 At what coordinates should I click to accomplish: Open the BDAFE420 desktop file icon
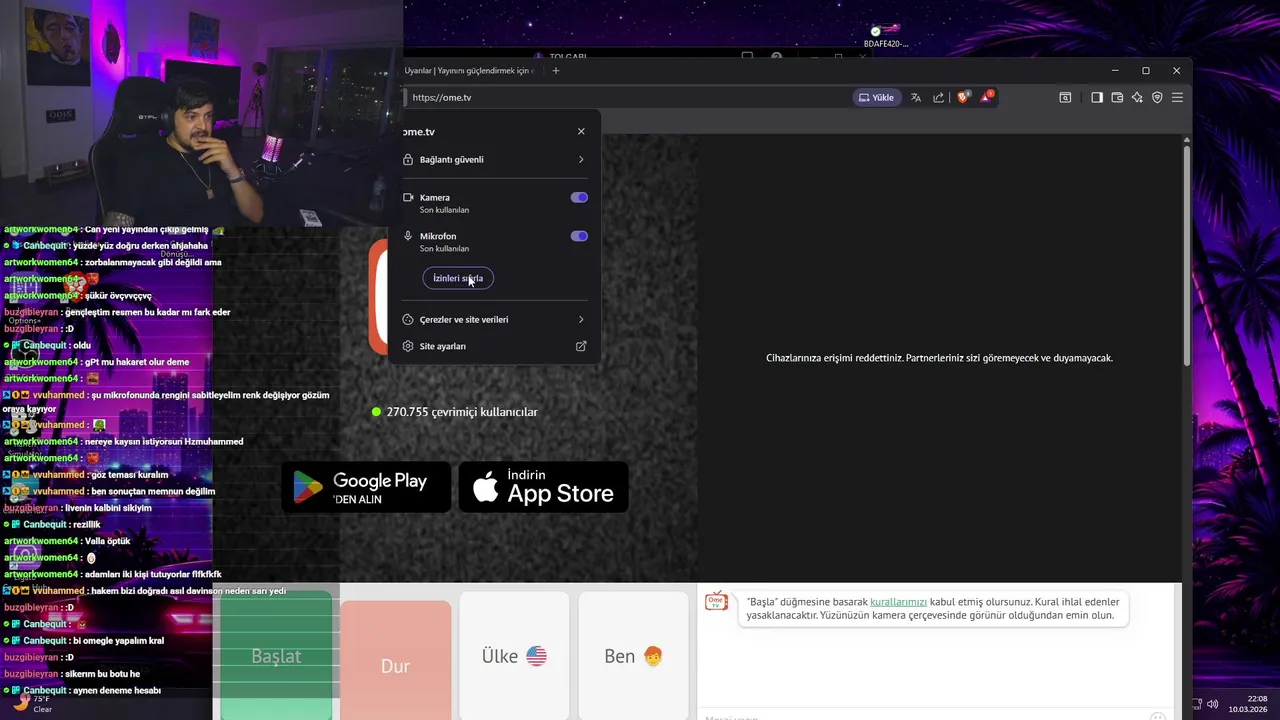point(886,36)
